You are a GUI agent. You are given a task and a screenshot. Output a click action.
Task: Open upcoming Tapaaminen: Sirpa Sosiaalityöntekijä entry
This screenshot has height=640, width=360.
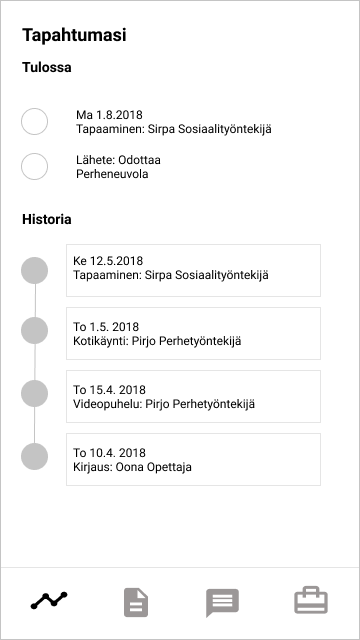(x=174, y=122)
